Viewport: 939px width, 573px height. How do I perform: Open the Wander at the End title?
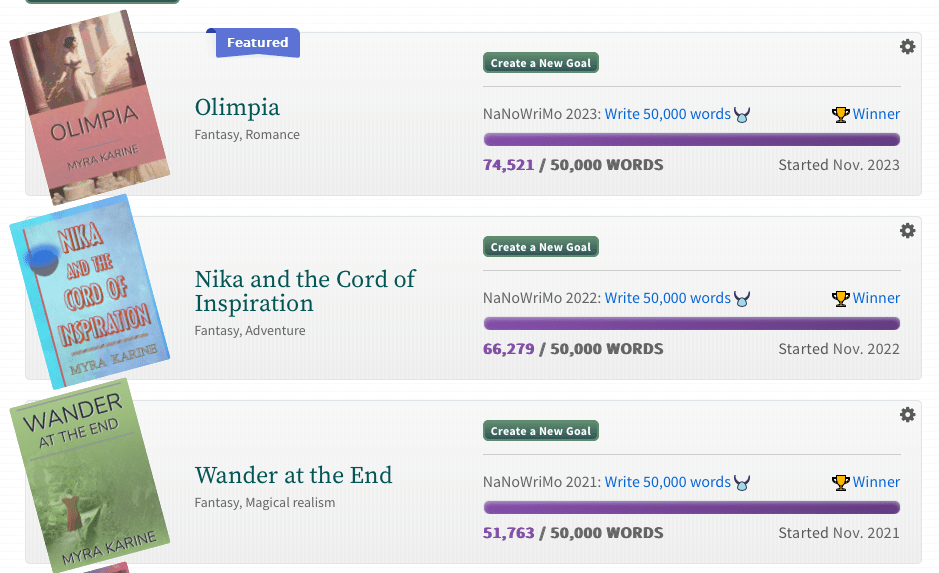click(x=293, y=475)
